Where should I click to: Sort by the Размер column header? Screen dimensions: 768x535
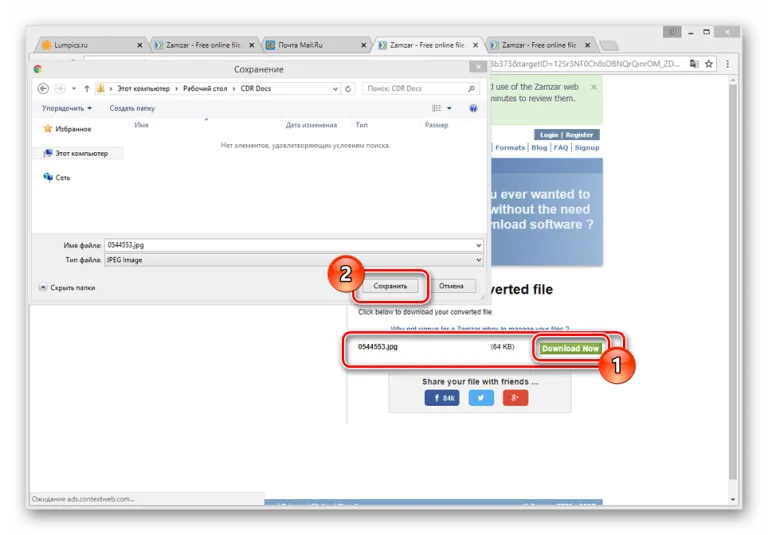[436, 125]
